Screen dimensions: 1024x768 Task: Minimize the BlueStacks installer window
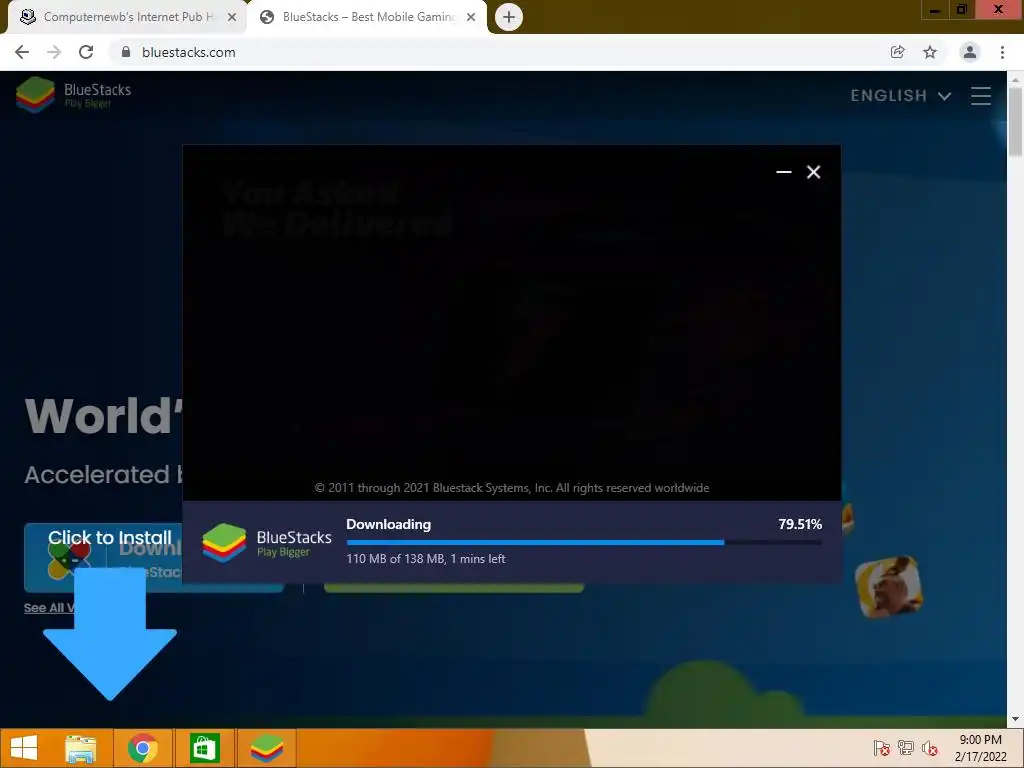pos(784,172)
